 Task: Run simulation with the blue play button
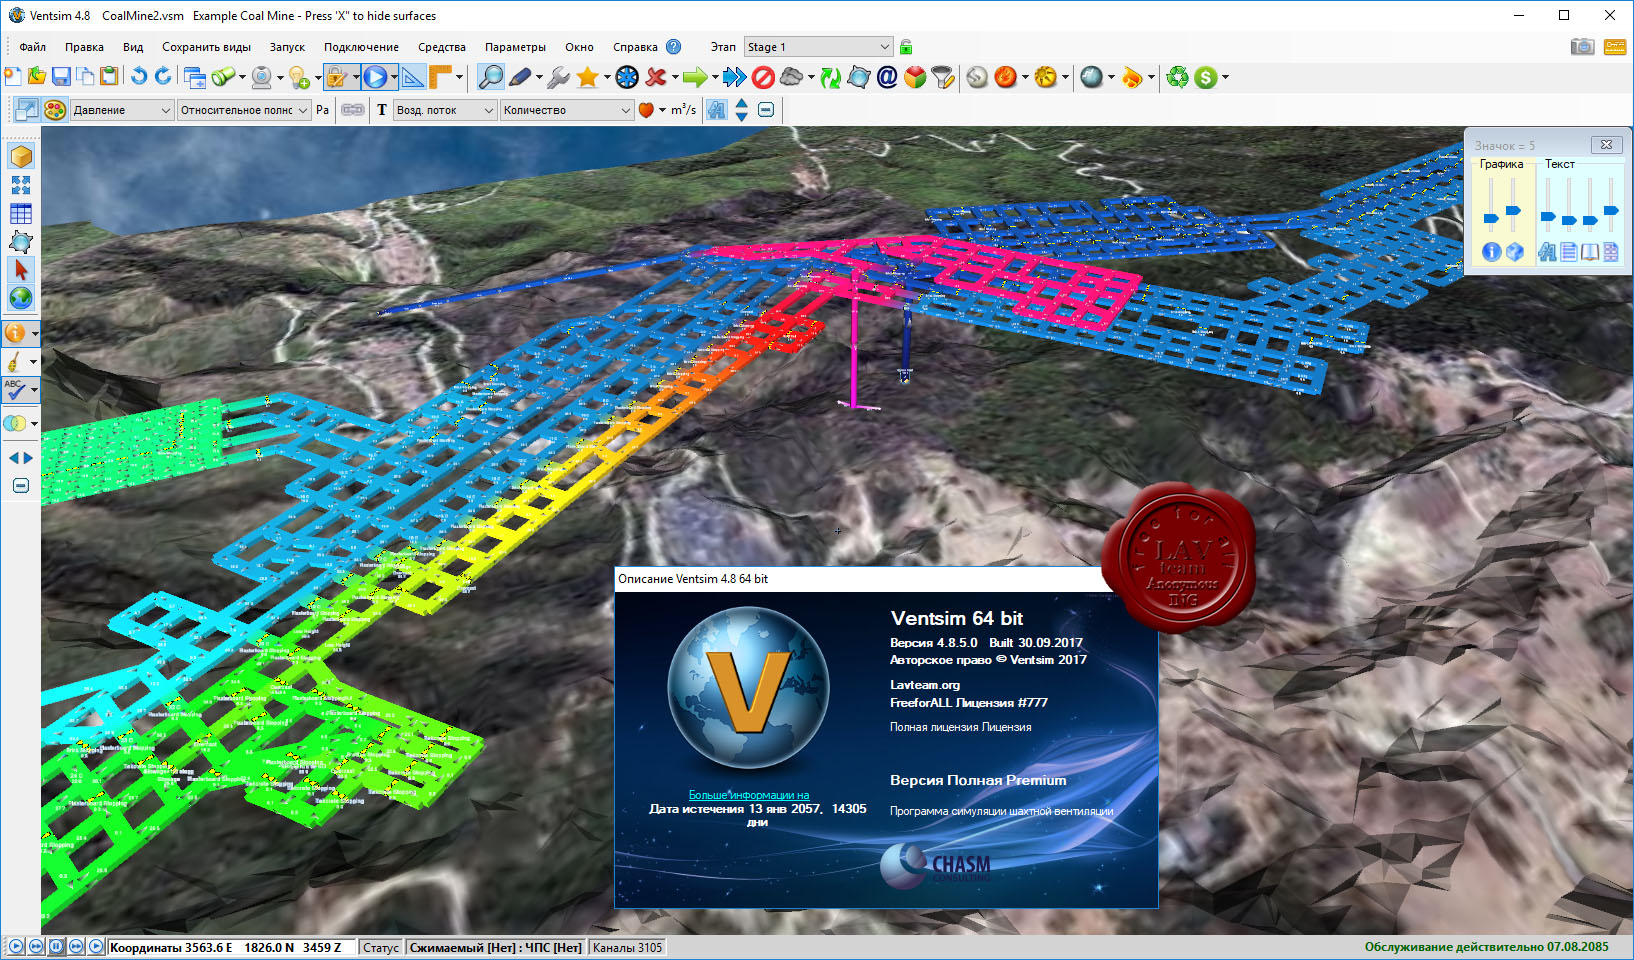pos(375,77)
